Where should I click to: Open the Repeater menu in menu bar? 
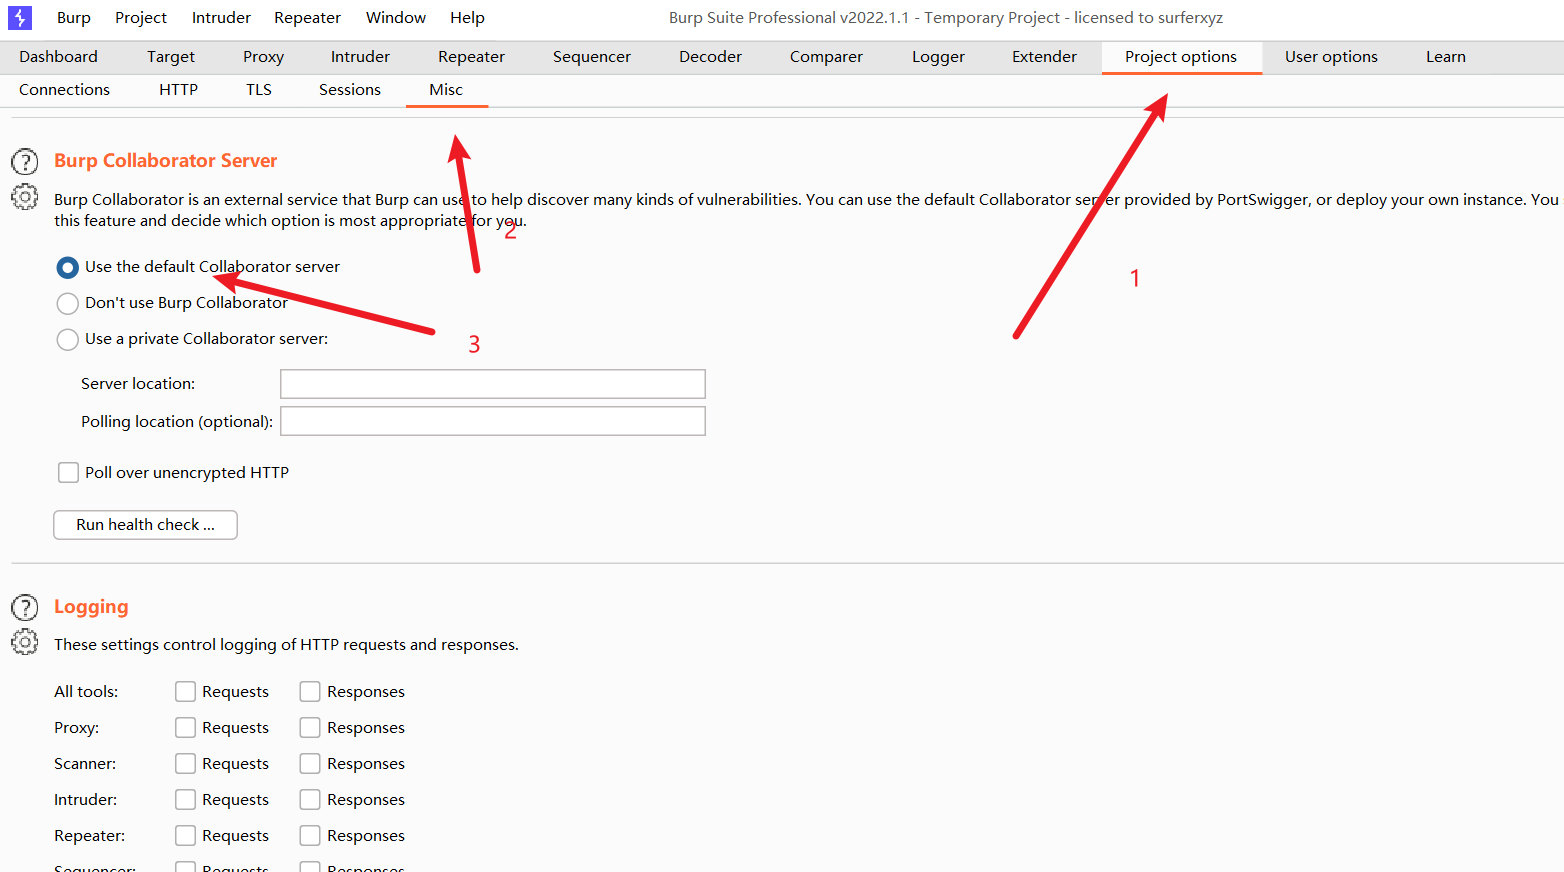point(307,17)
